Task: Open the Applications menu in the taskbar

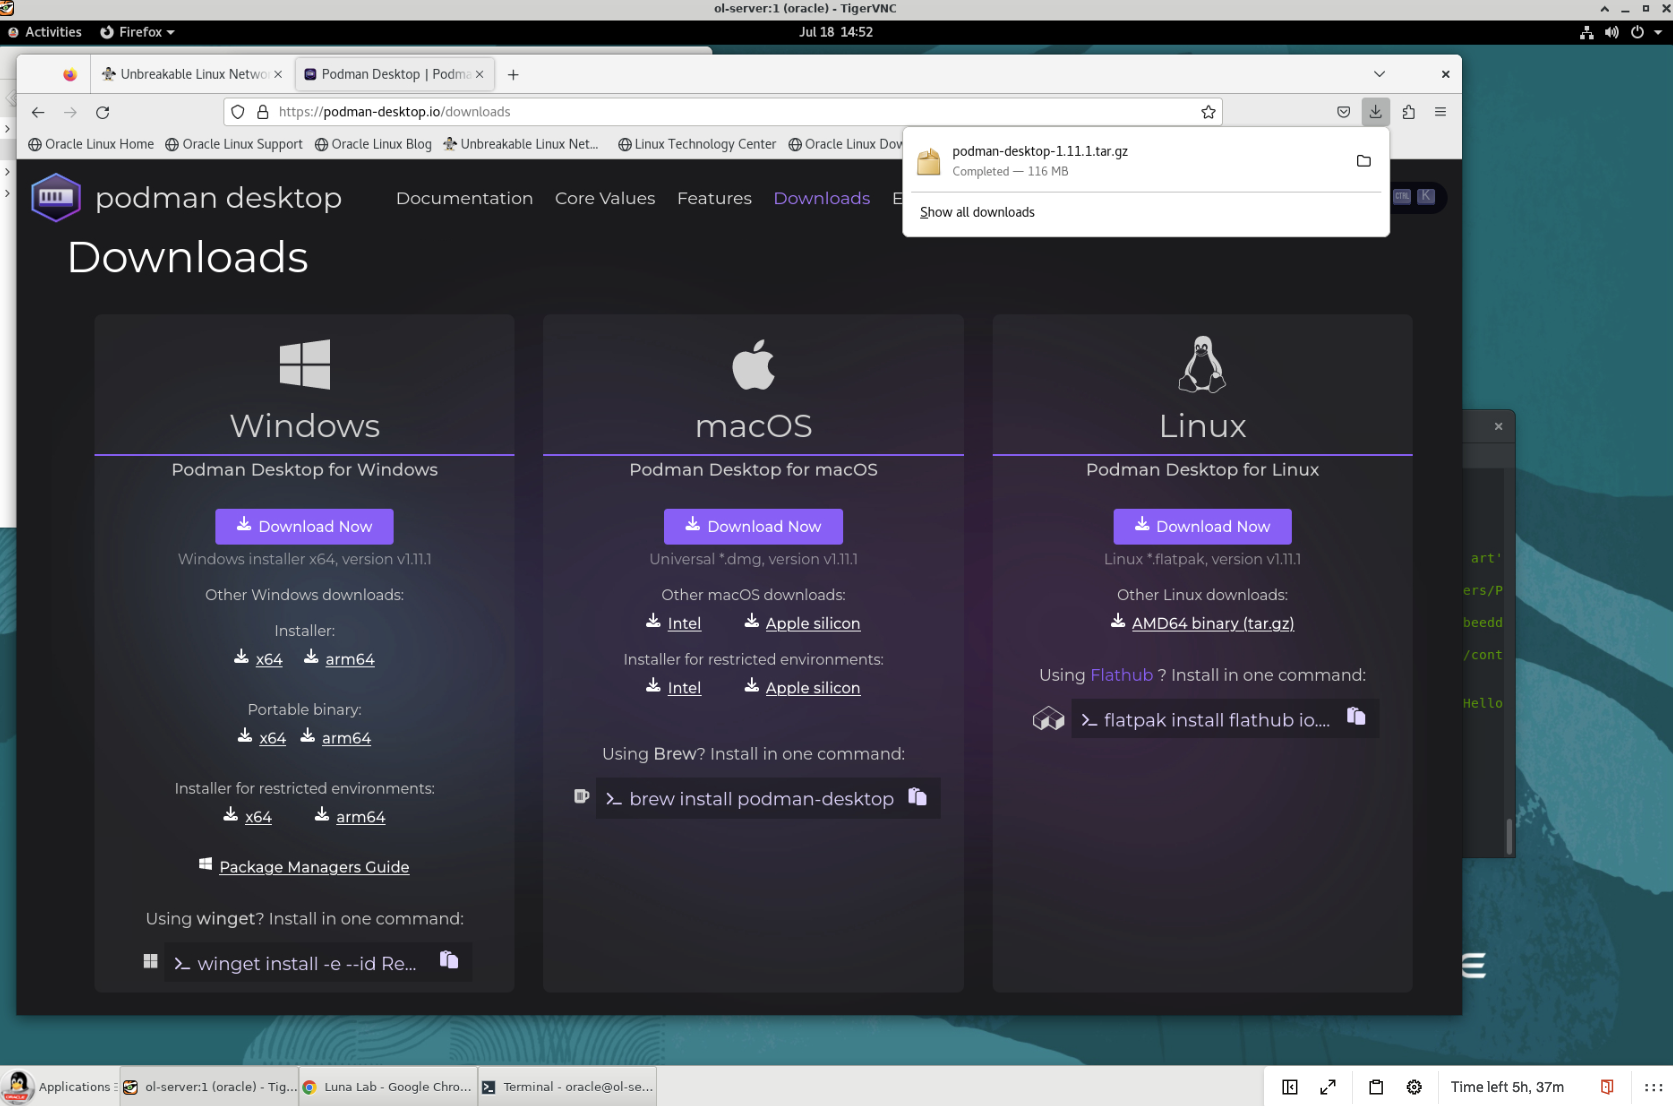Action: [59, 1087]
